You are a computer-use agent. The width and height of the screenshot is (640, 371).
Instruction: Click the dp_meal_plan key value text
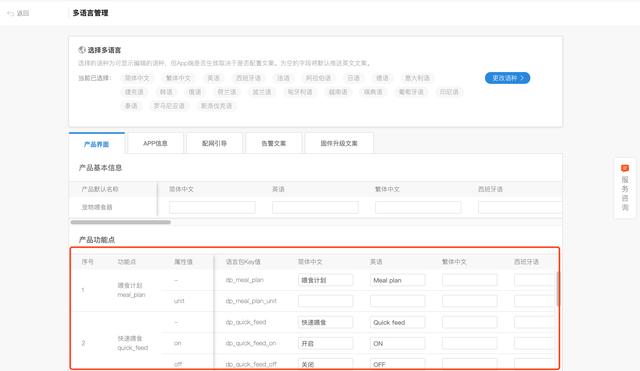pyautogui.click(x=244, y=280)
